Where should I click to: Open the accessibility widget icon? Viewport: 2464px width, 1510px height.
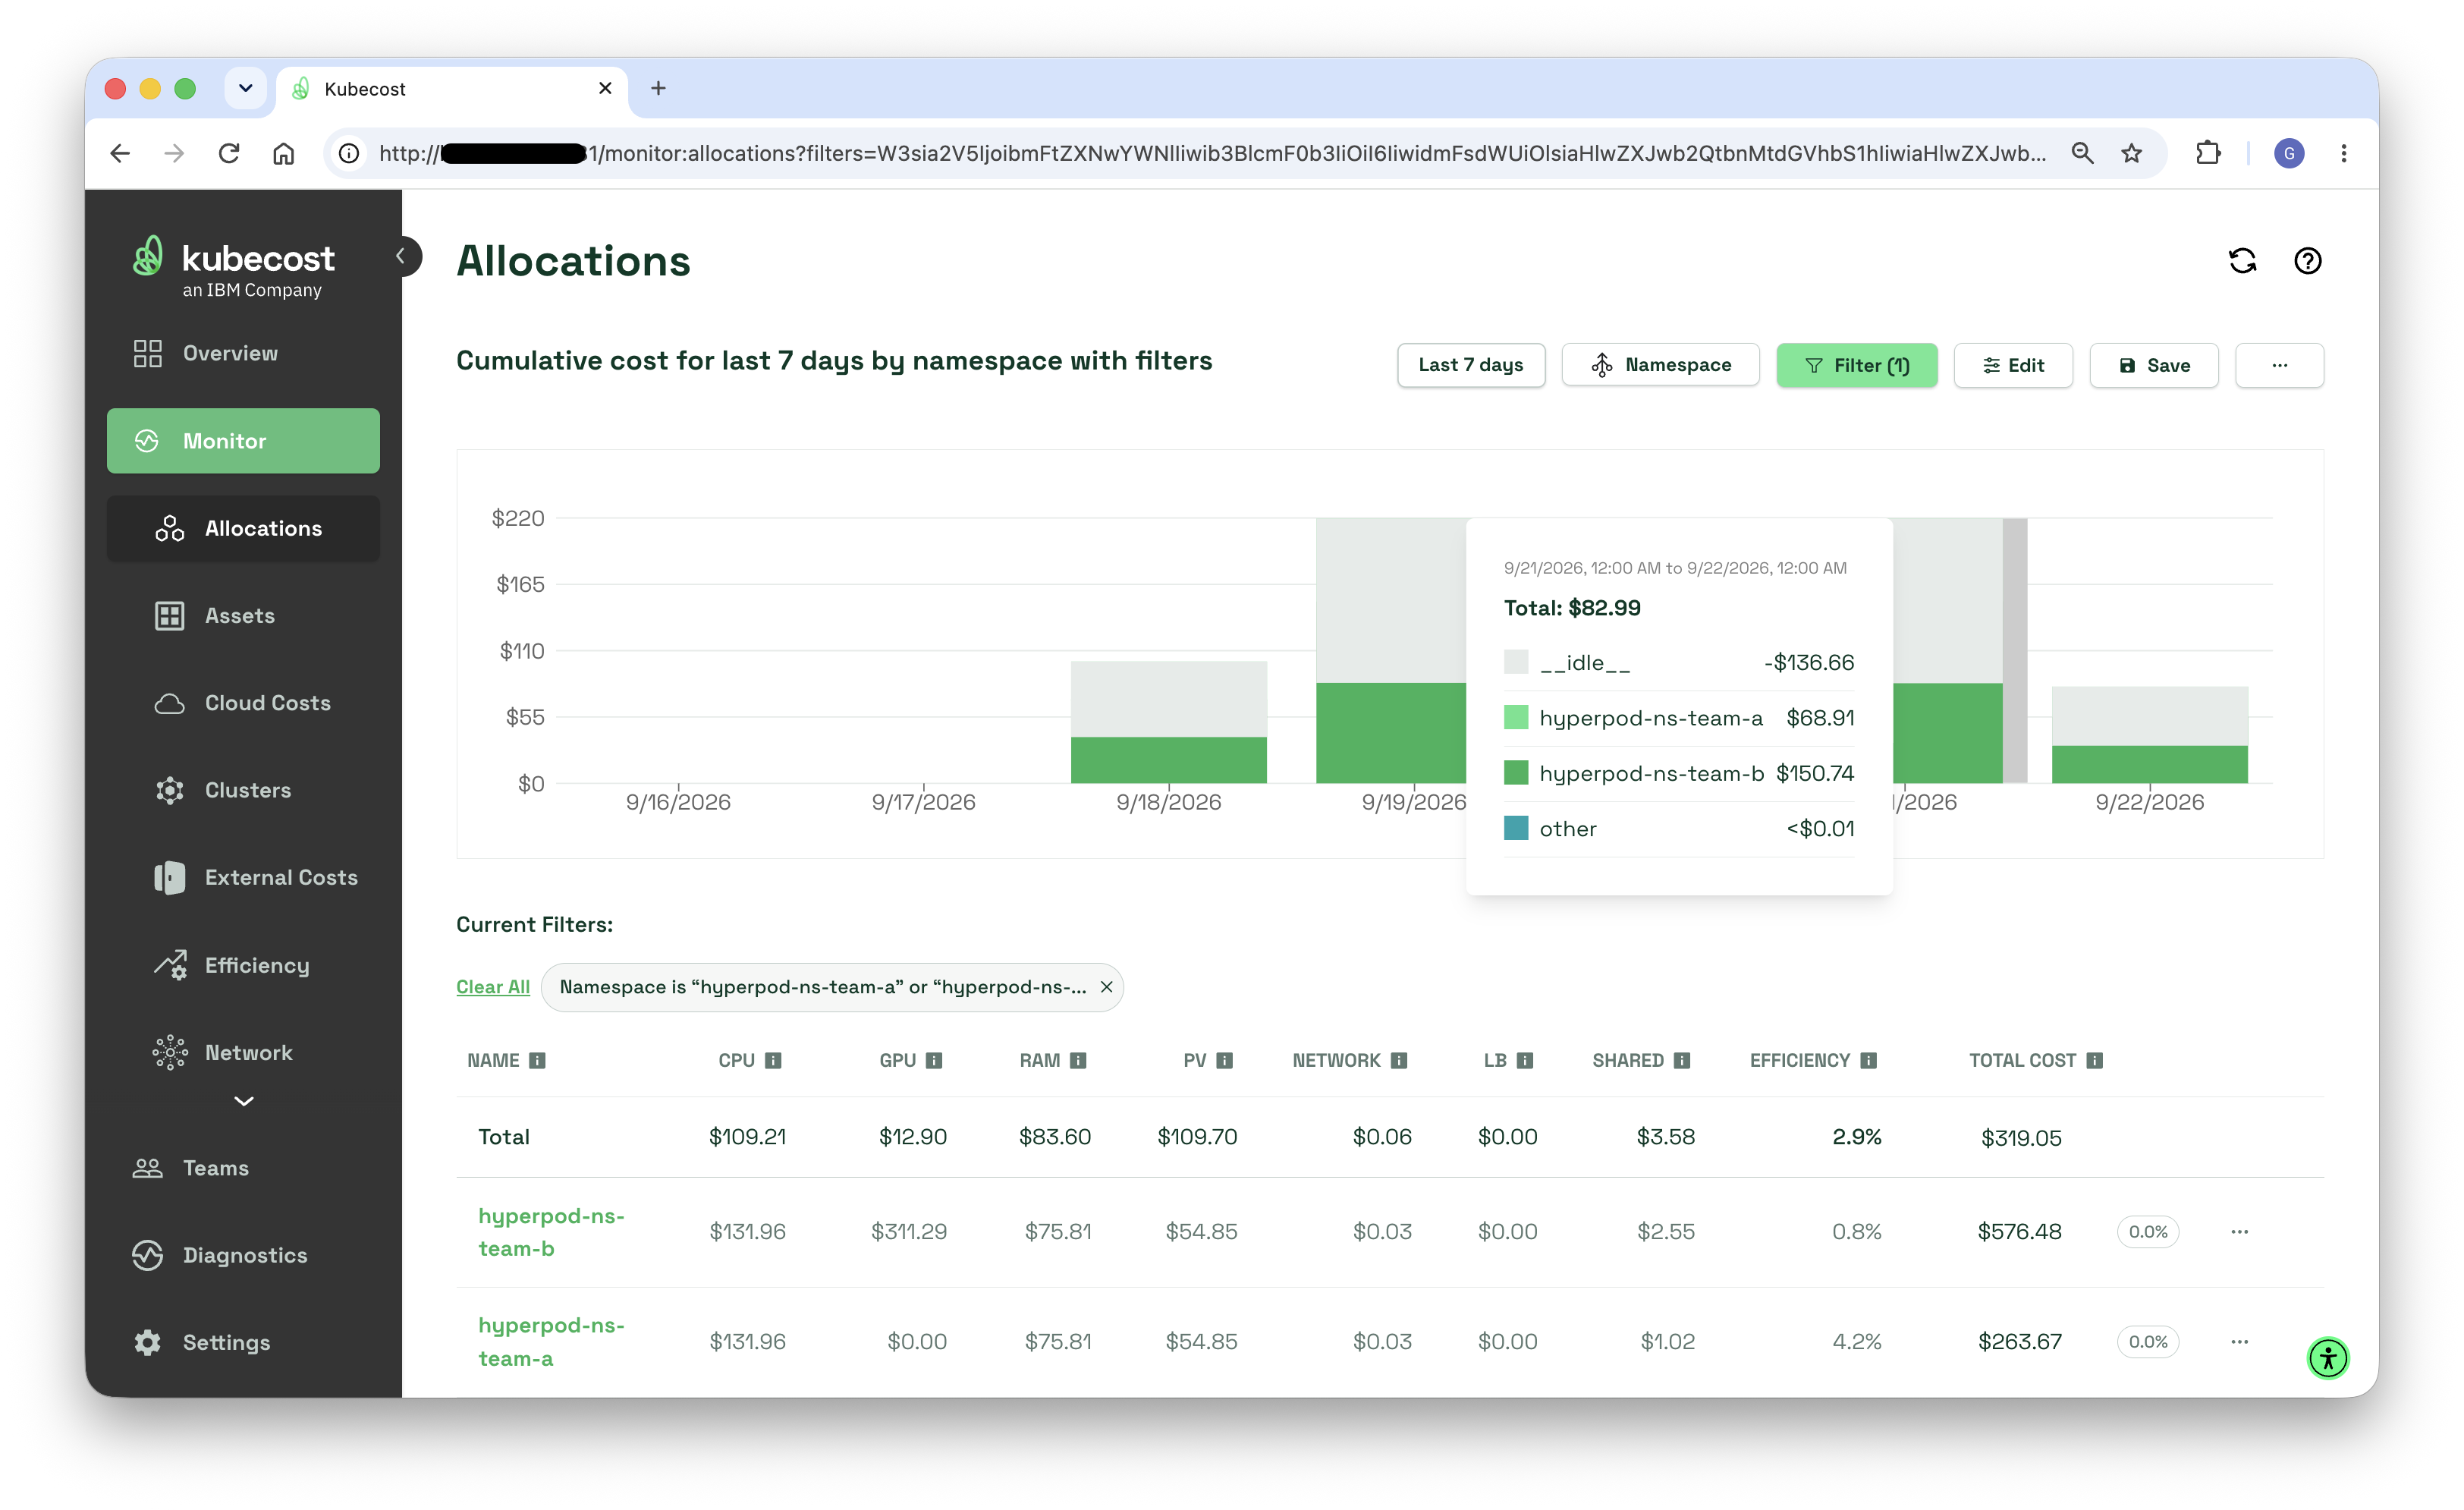click(2327, 1358)
